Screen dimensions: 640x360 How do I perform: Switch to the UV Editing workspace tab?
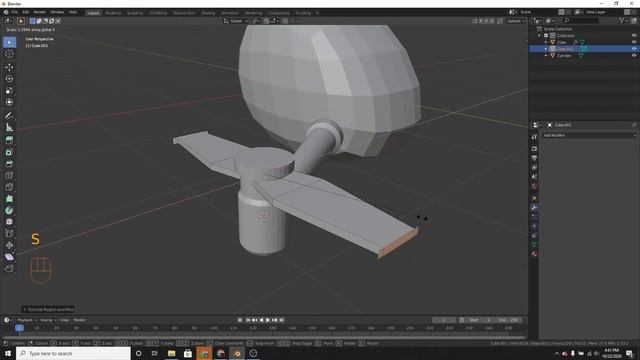158,13
